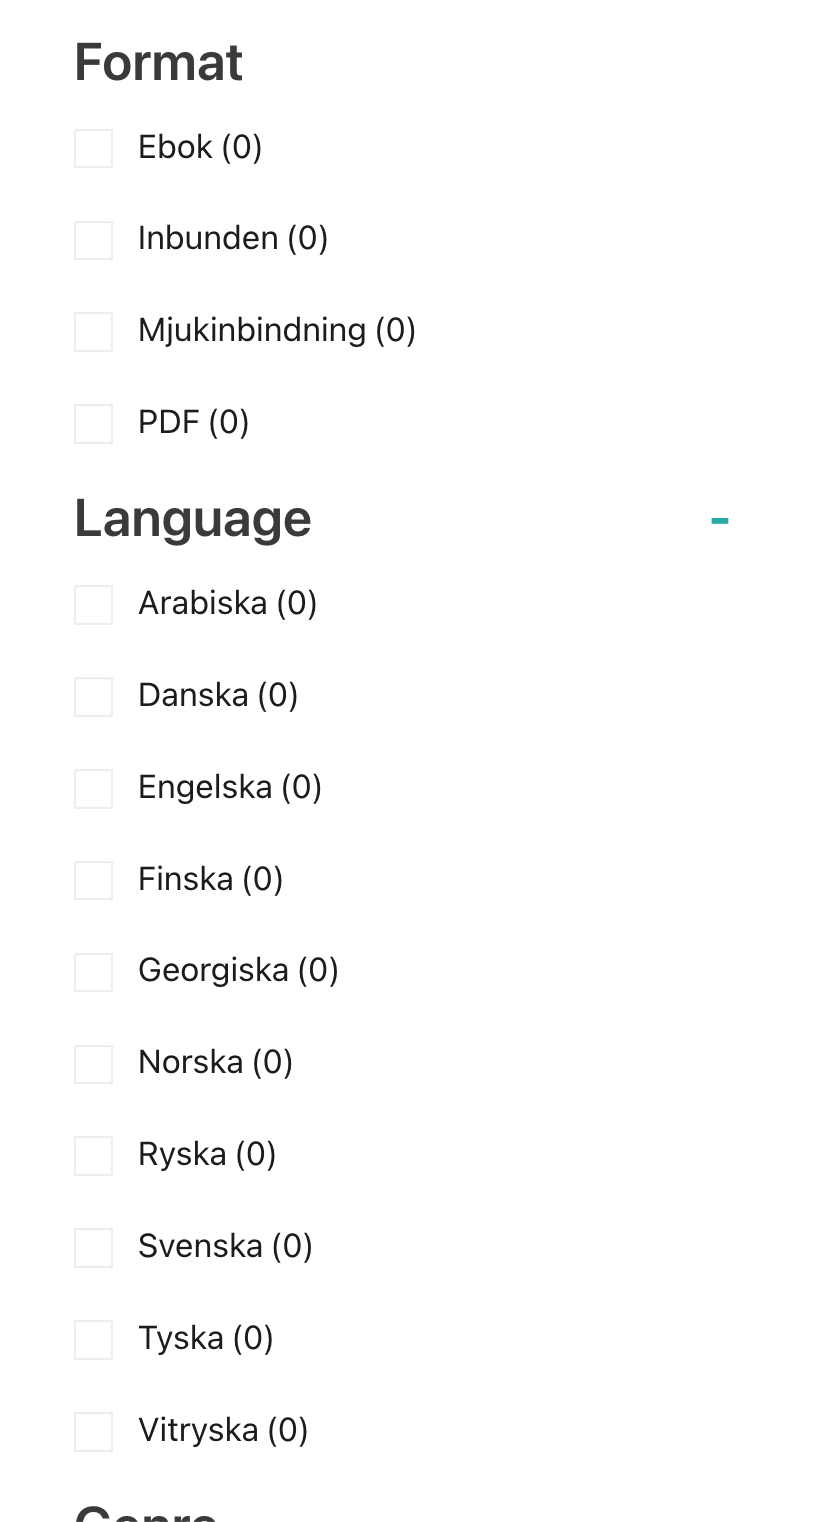
Task: Select the Svenska language checkbox
Action: (93, 1248)
